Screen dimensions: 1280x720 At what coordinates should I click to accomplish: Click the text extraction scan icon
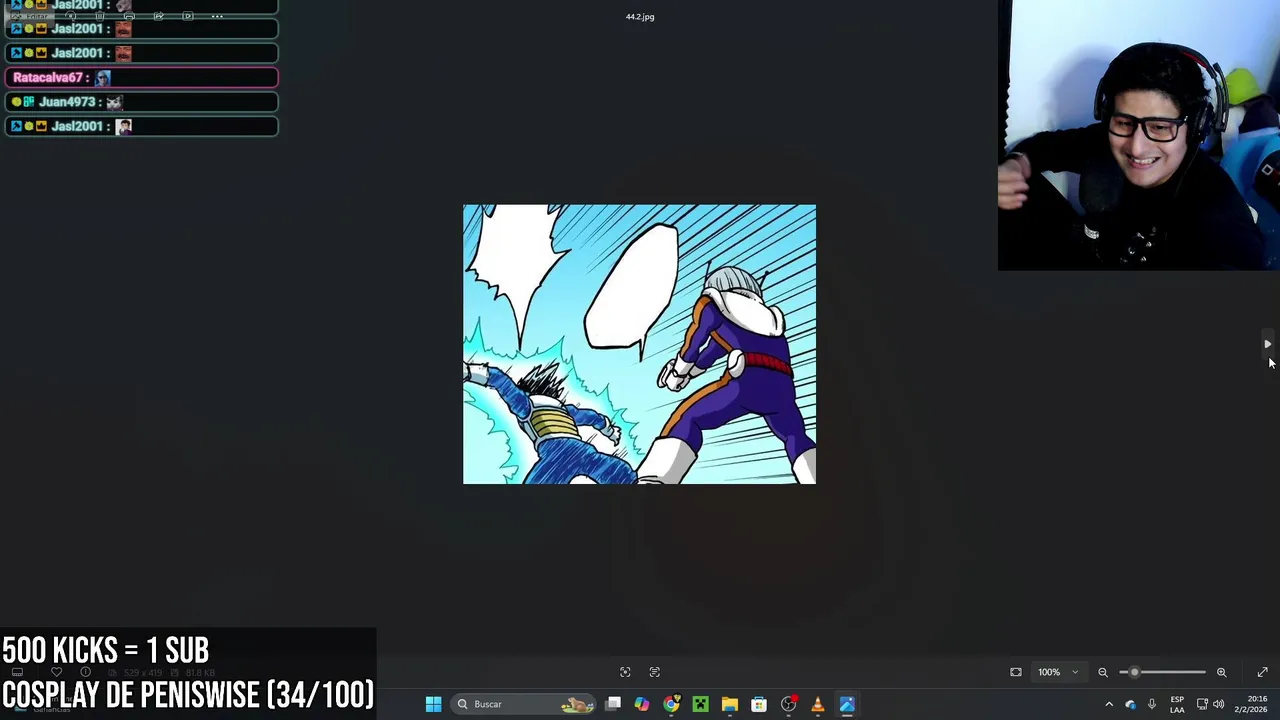[655, 672]
